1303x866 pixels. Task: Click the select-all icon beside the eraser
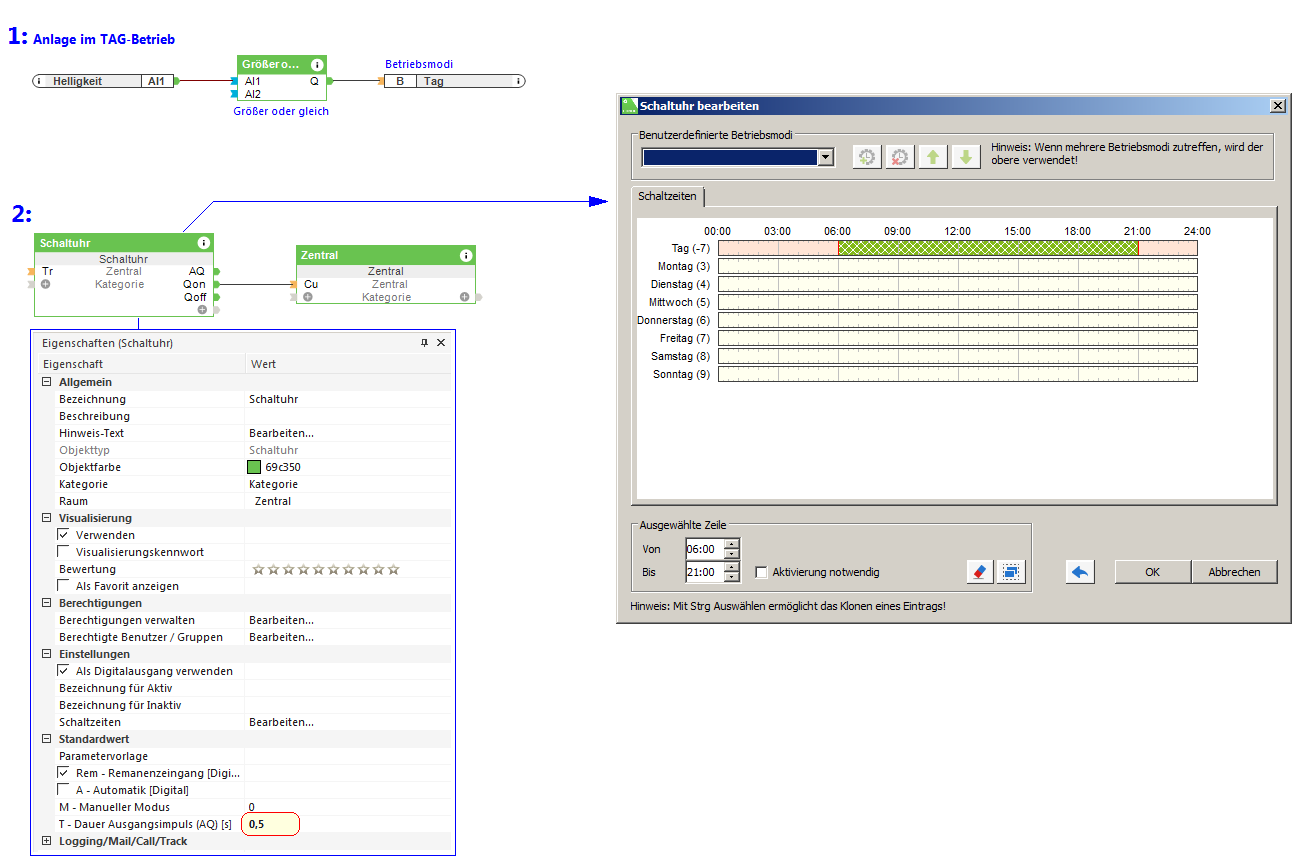tap(1011, 572)
